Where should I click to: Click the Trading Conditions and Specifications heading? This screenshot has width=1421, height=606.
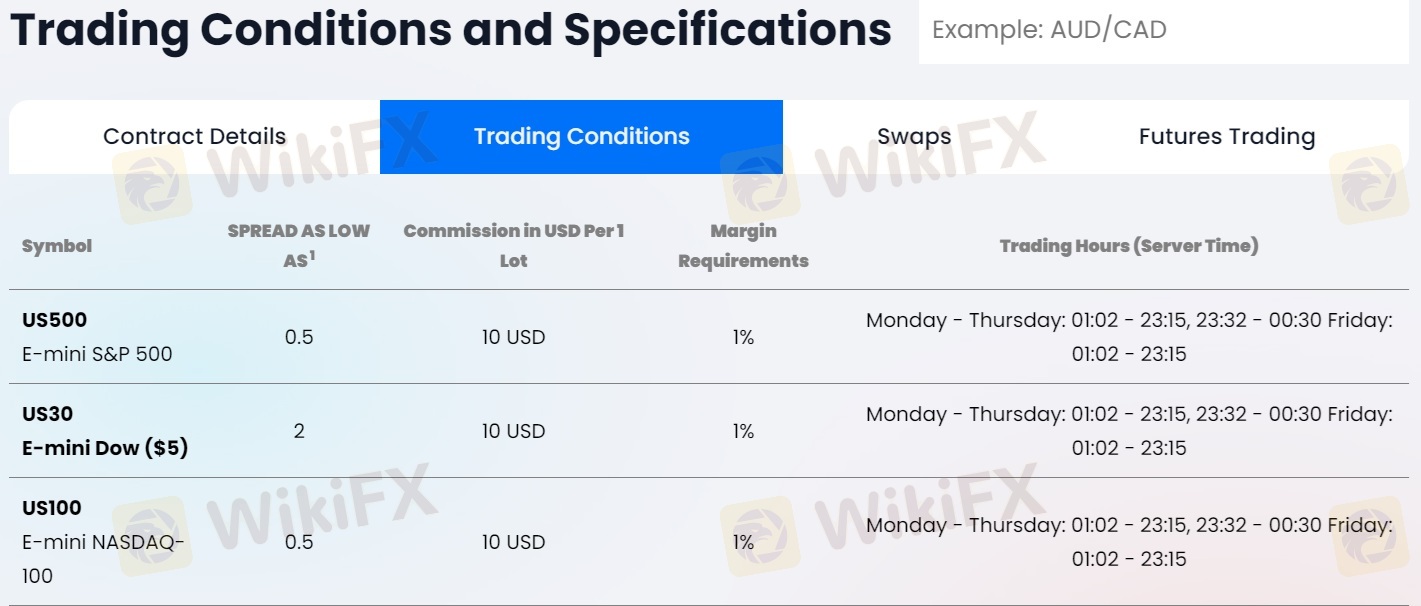coord(450,31)
